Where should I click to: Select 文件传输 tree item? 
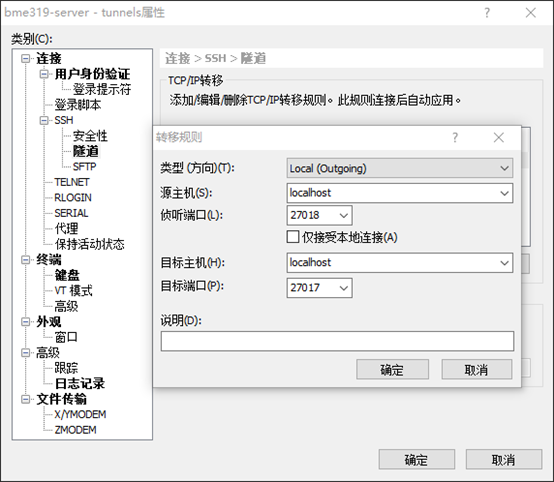click(x=61, y=399)
